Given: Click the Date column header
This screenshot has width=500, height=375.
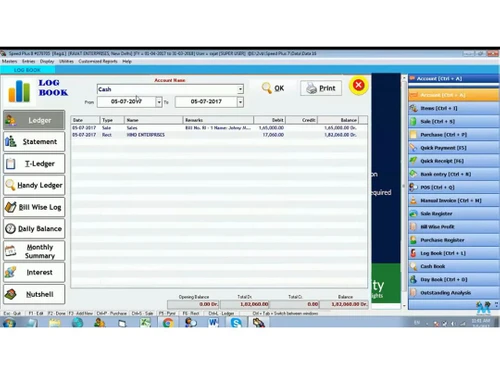Looking at the screenshot, I should pos(85,120).
